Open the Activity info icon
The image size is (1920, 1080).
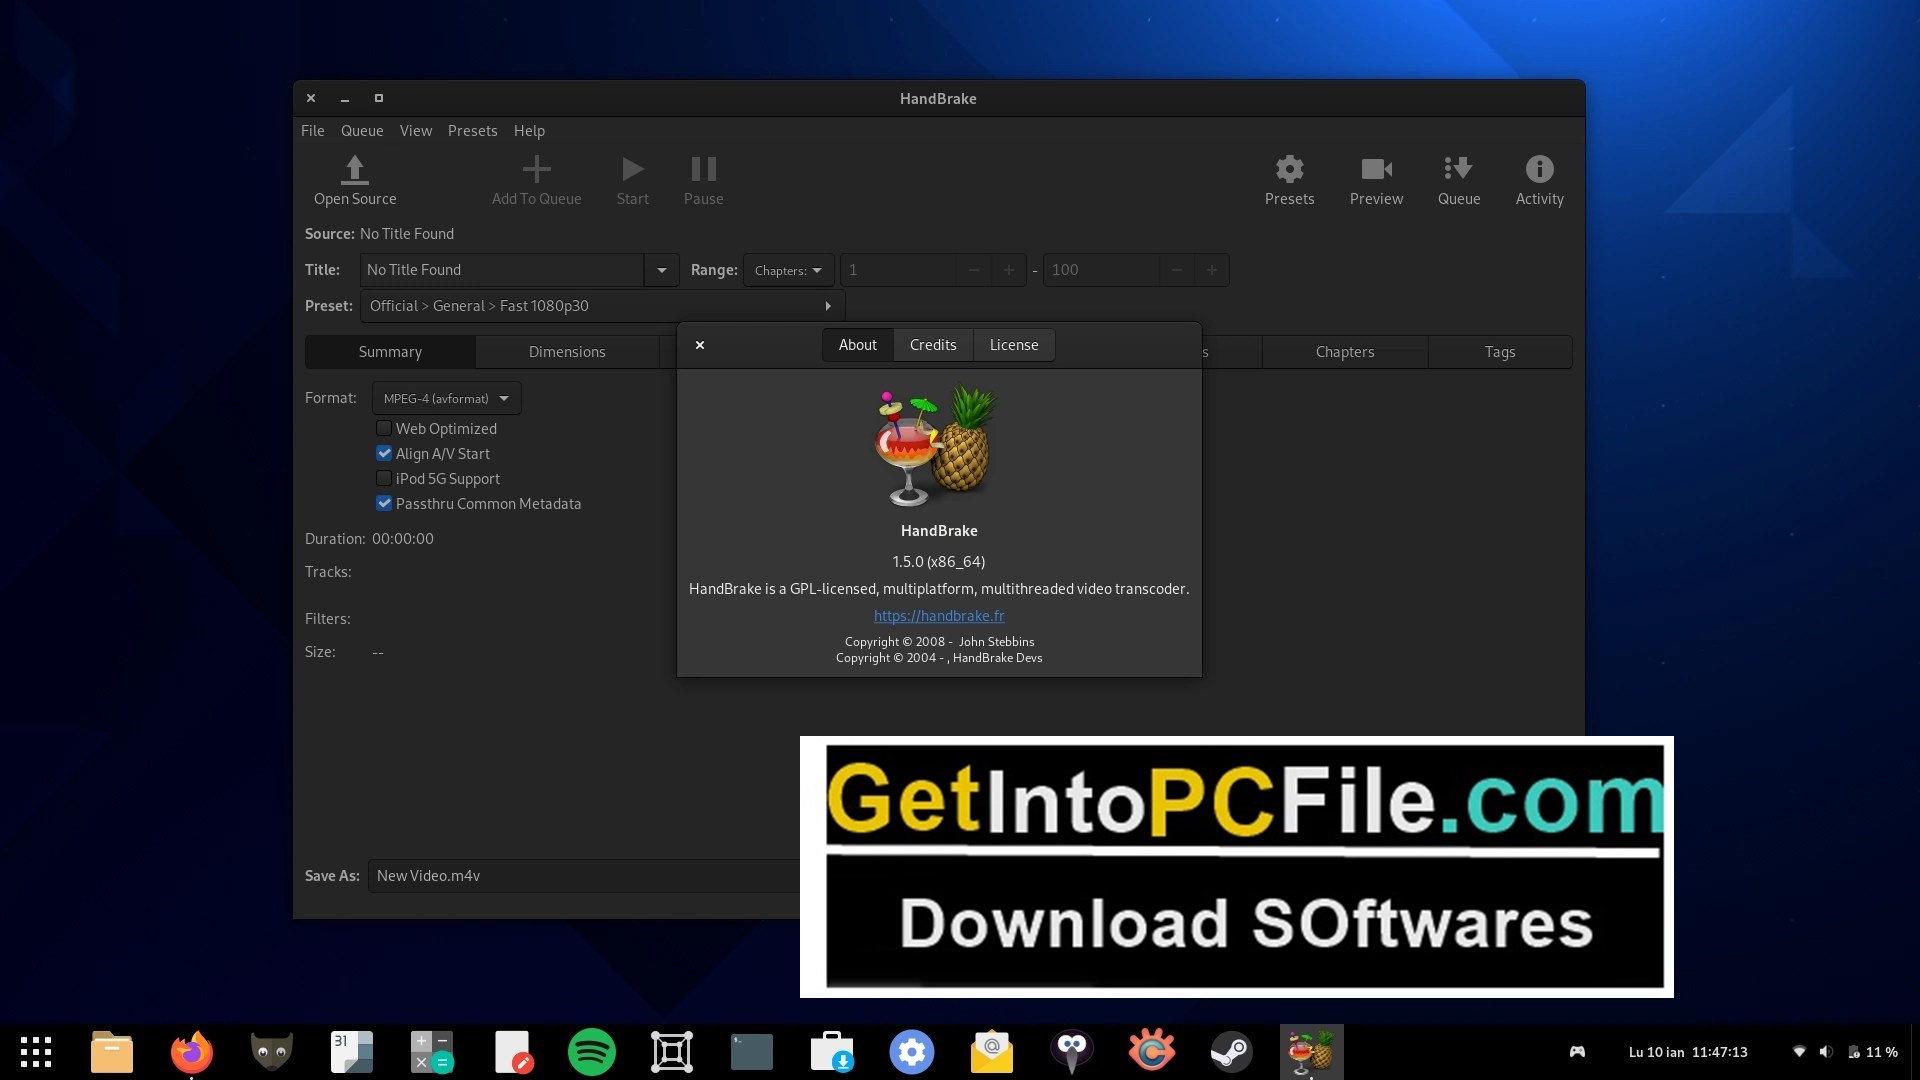1539,169
